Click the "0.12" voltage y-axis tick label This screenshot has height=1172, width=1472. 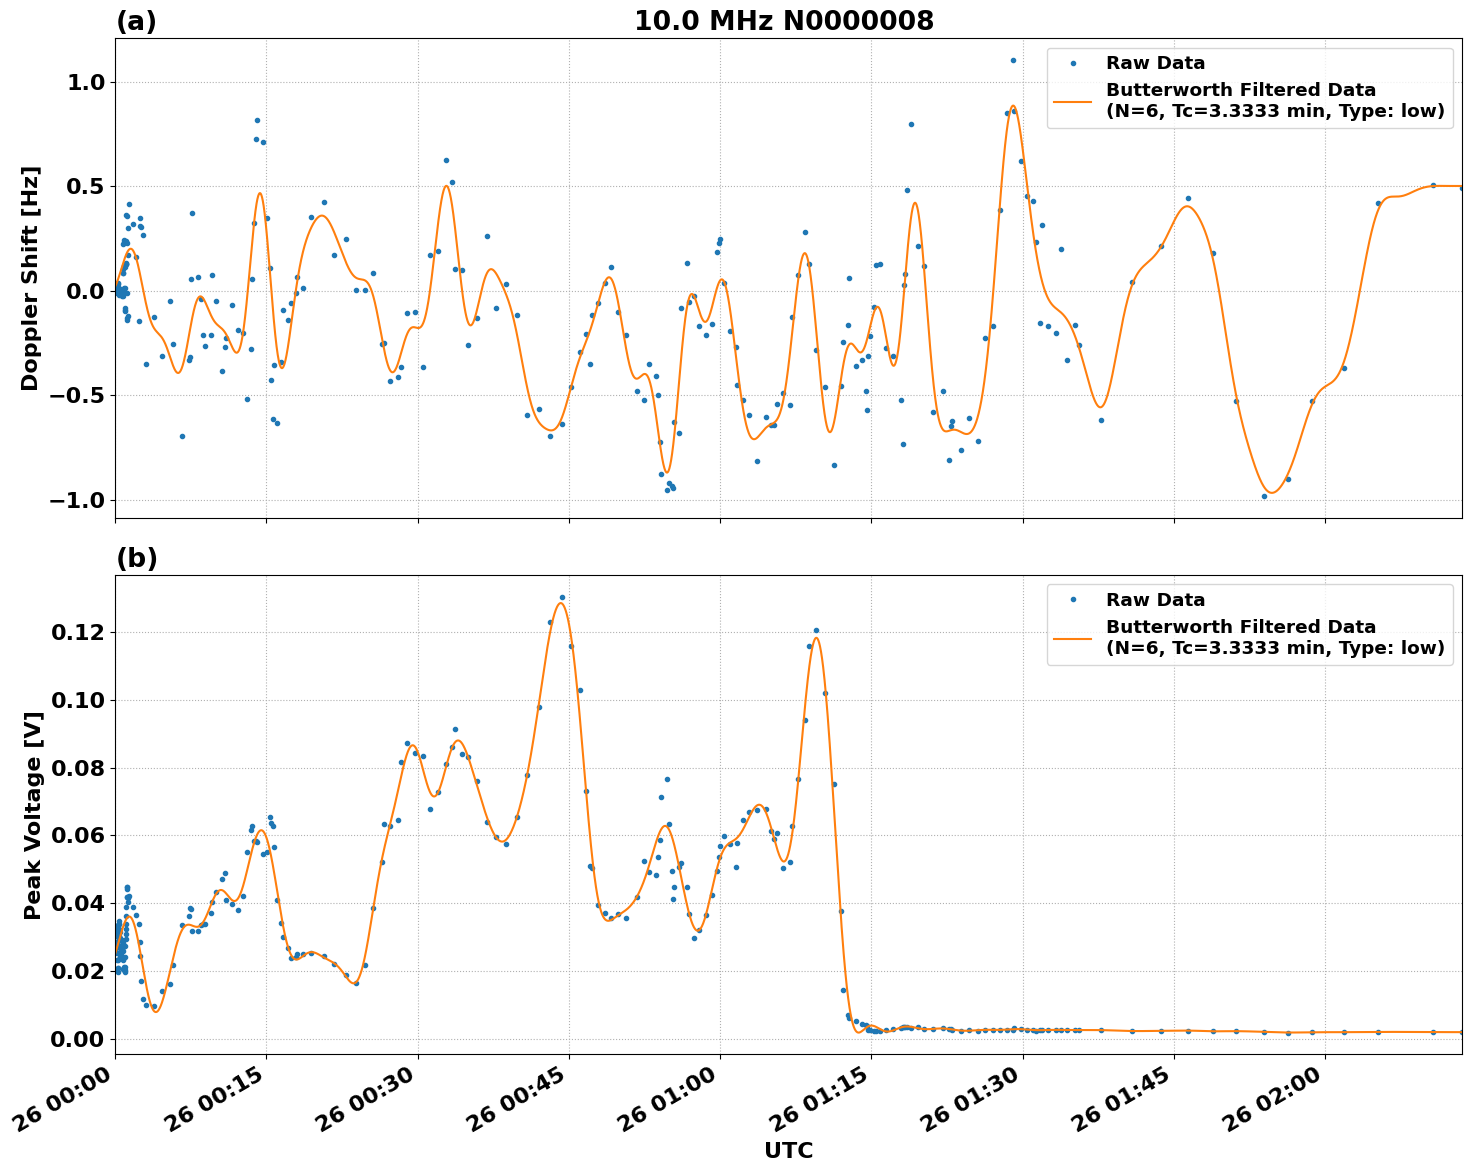coord(79,633)
